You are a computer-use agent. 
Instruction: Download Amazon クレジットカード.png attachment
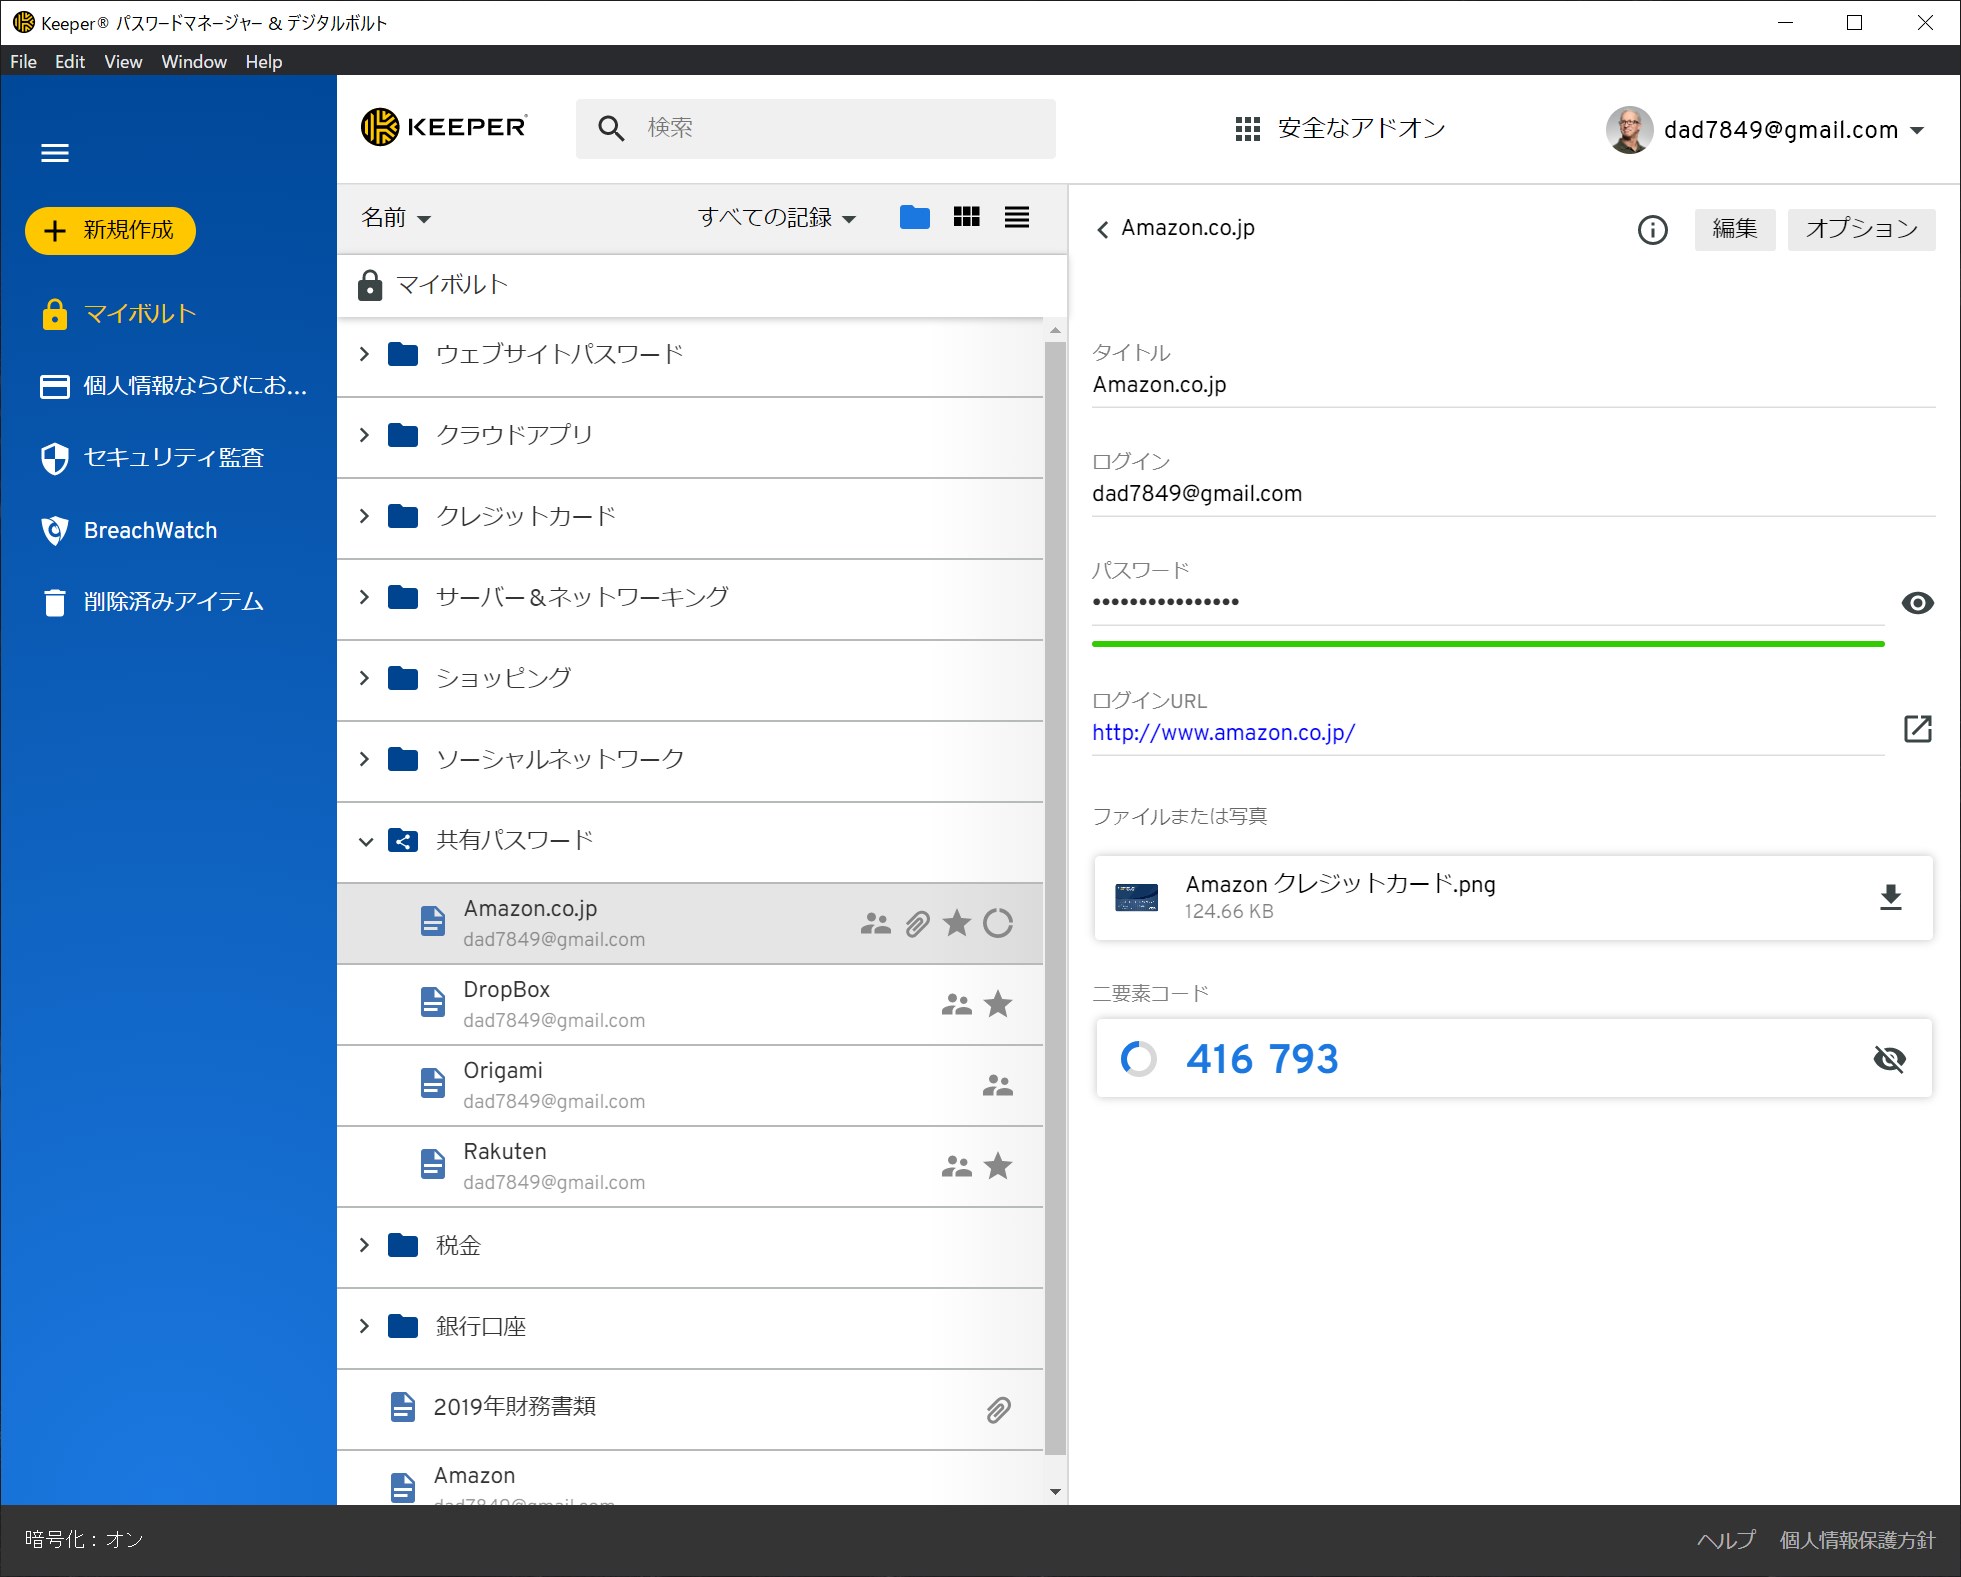pyautogui.click(x=1889, y=897)
